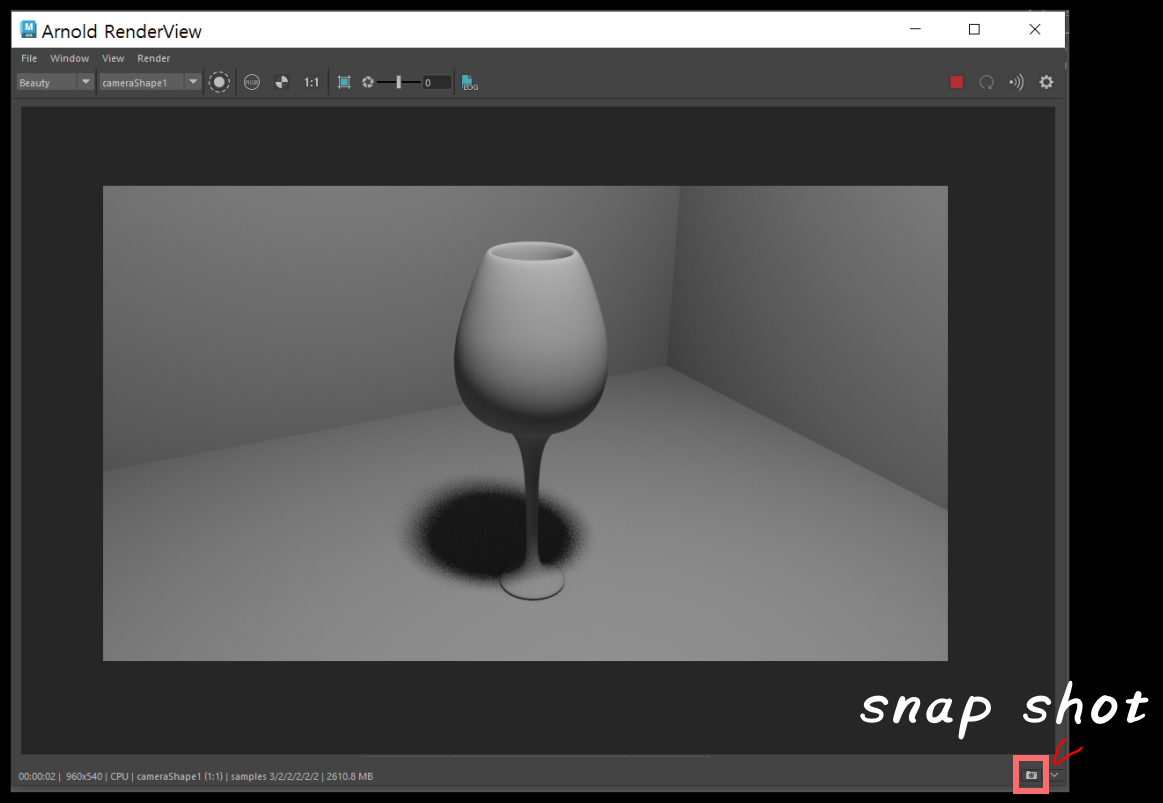Image resolution: width=1163 pixels, height=803 pixels.
Task: Minimize the Arnold RenderView window
Action: [915, 29]
